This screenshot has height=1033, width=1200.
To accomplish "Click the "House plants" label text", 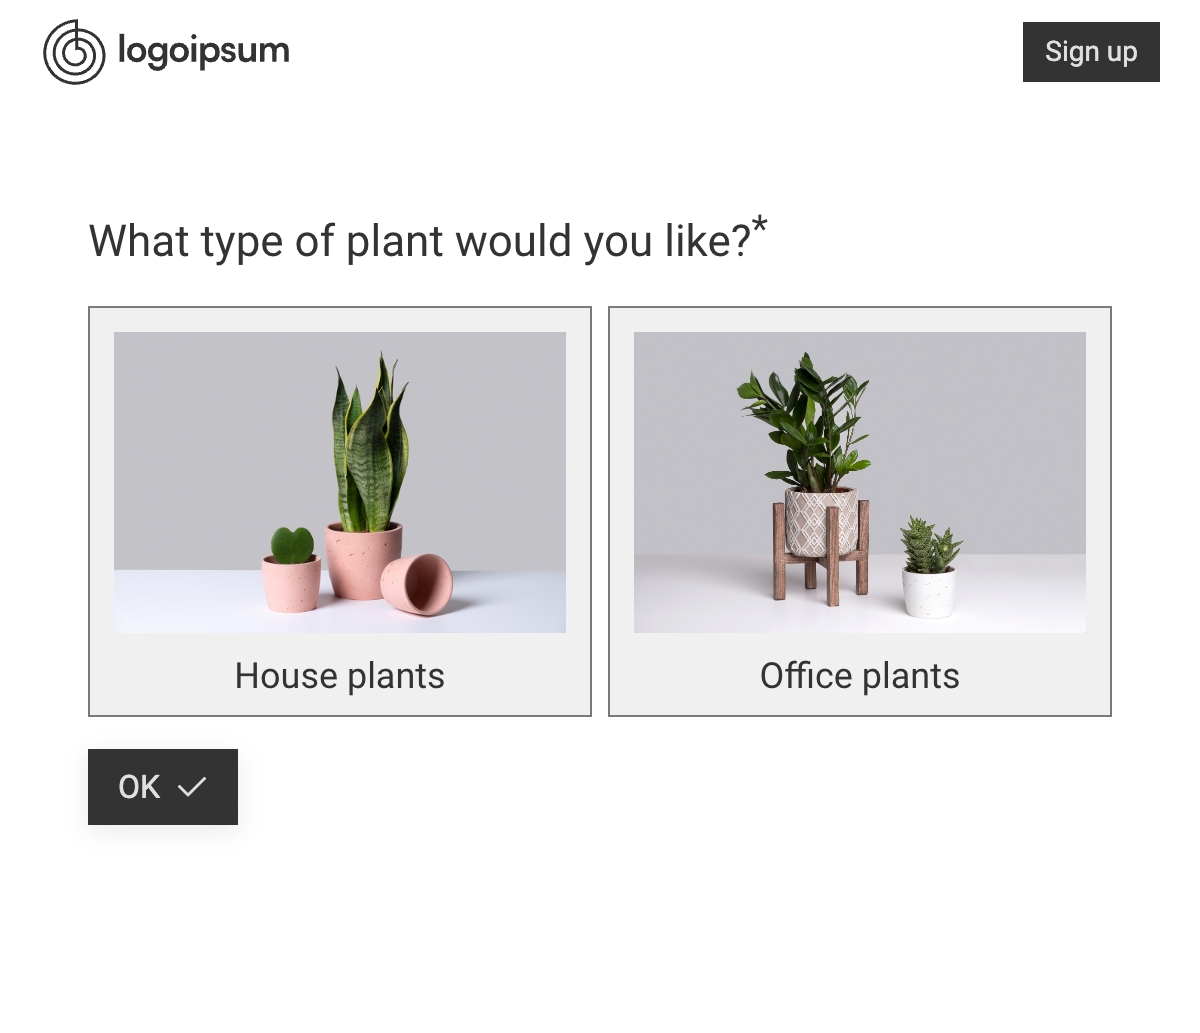I will tap(340, 676).
